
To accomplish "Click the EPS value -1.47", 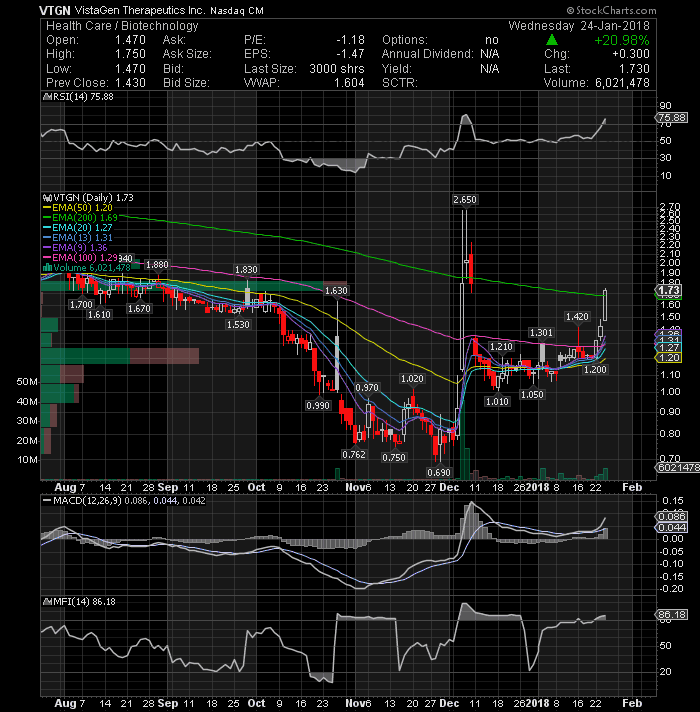I will (x=350, y=54).
